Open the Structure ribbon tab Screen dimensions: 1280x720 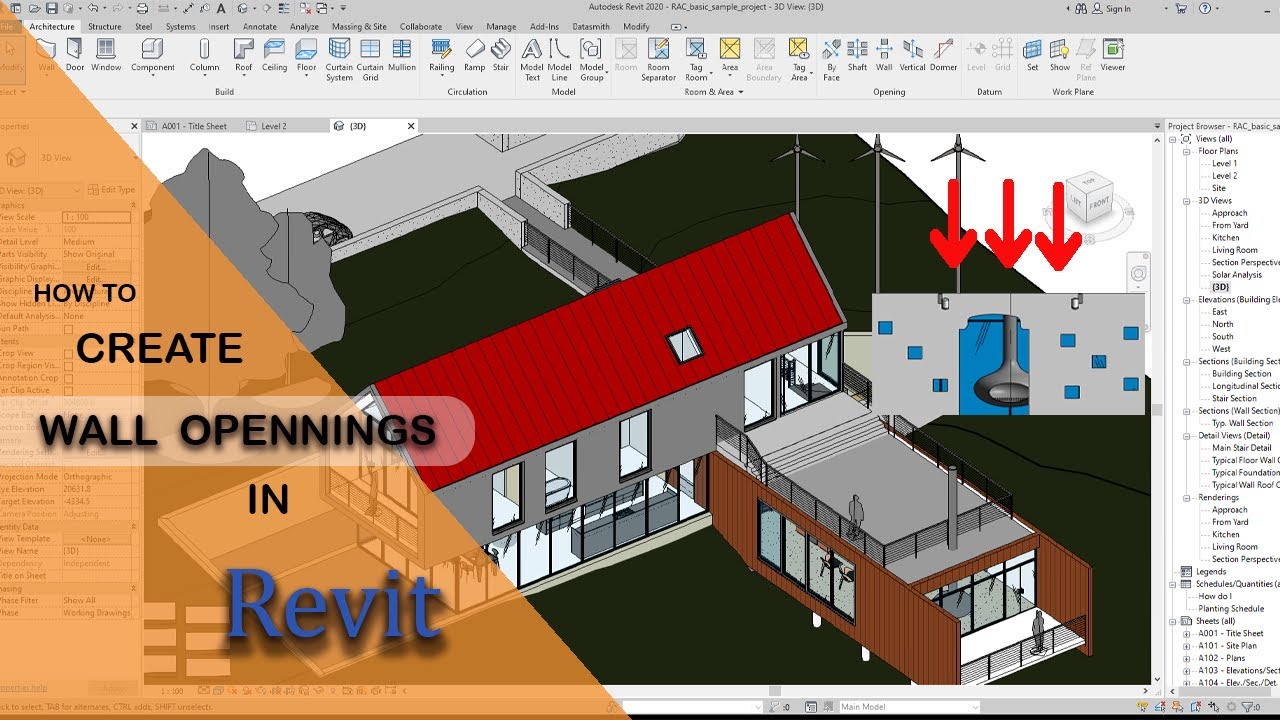point(104,27)
